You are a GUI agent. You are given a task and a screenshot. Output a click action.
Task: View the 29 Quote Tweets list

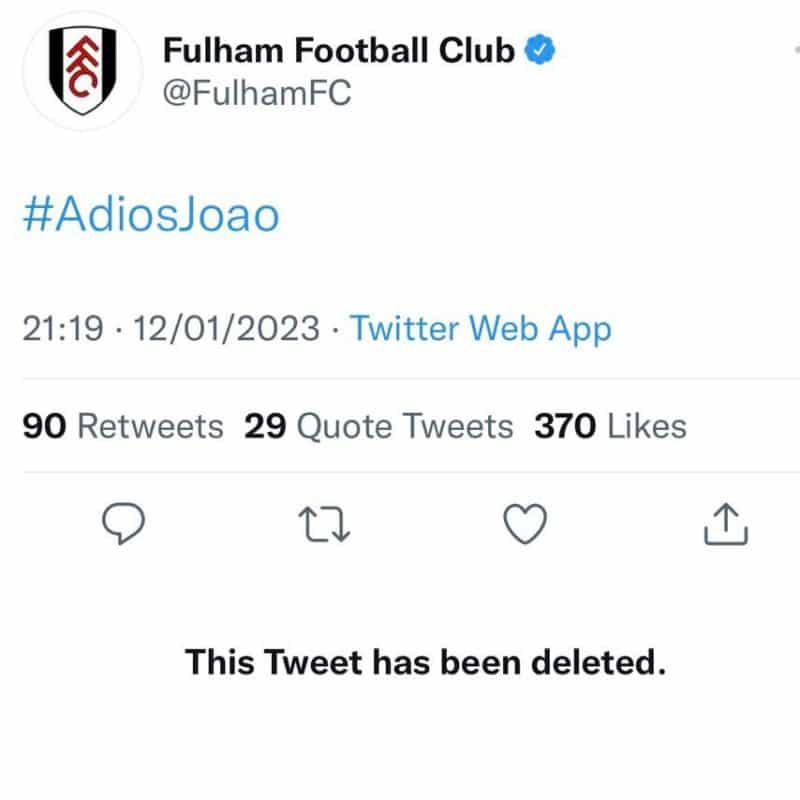[379, 426]
